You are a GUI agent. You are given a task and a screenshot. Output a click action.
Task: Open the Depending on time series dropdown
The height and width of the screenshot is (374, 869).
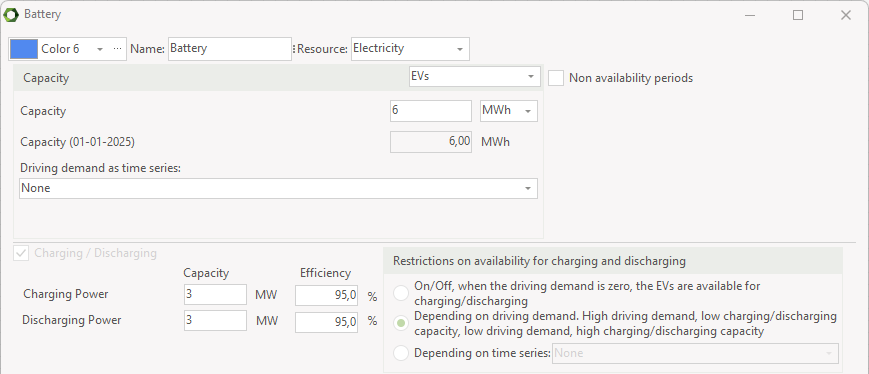695,353
